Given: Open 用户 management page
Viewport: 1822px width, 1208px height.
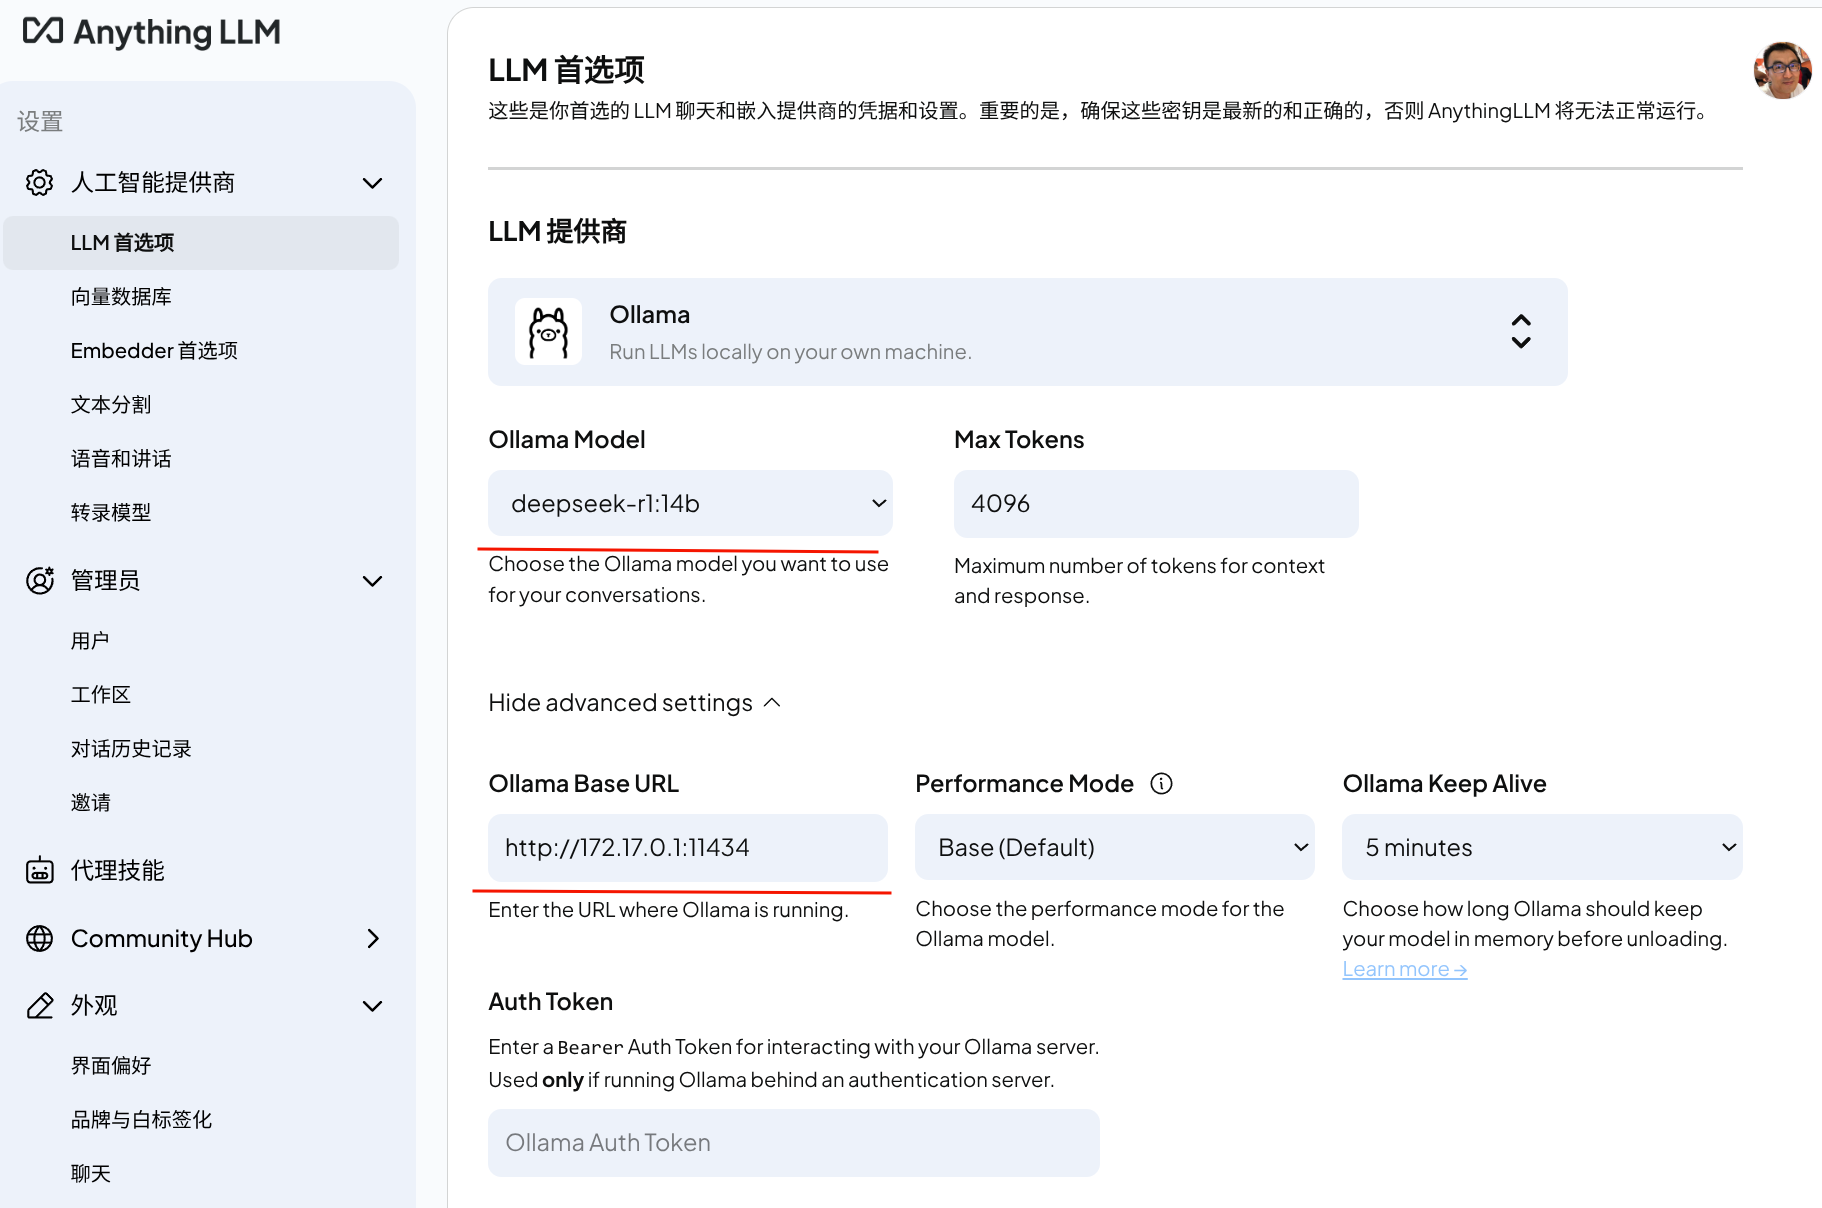Looking at the screenshot, I should point(90,641).
